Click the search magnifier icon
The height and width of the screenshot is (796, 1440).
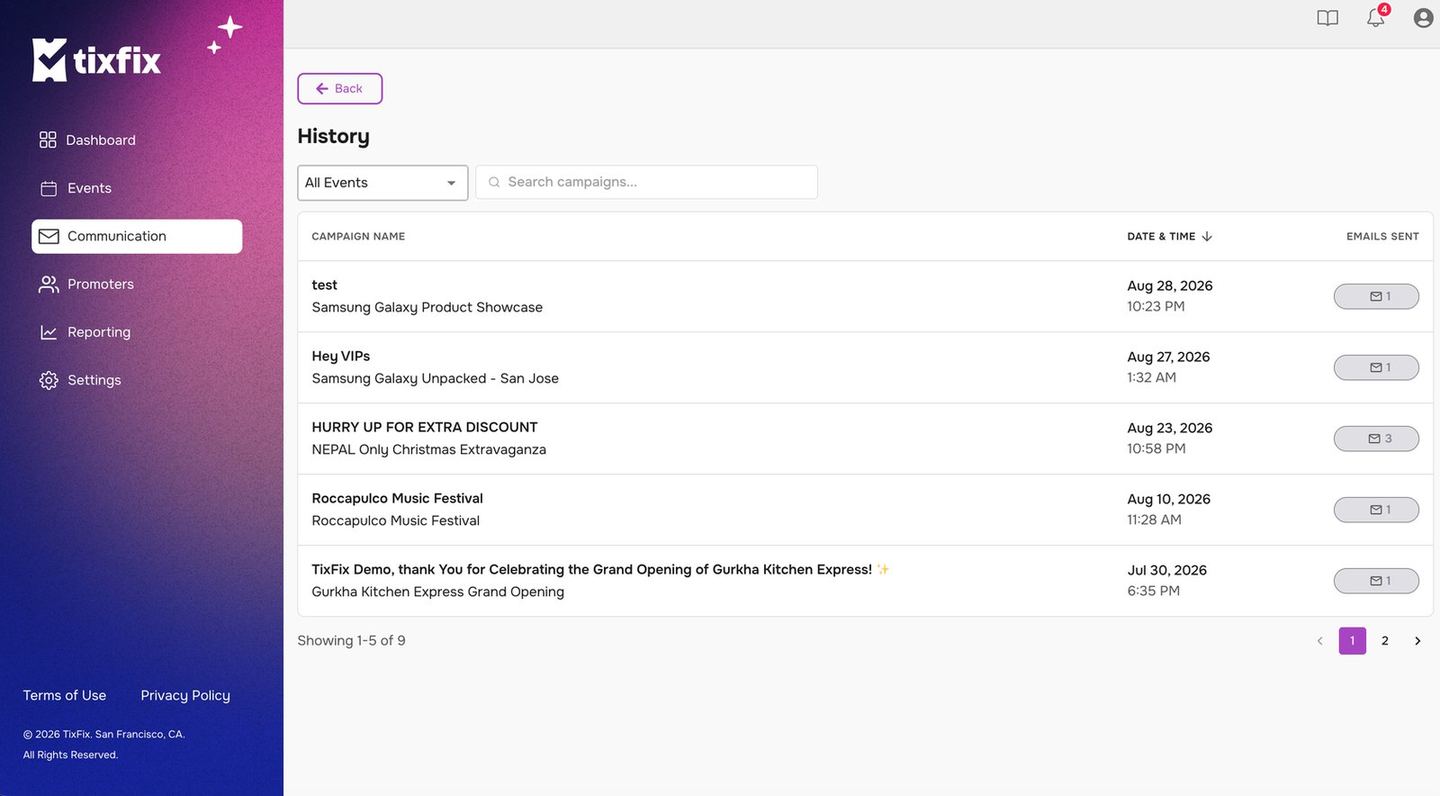(494, 182)
